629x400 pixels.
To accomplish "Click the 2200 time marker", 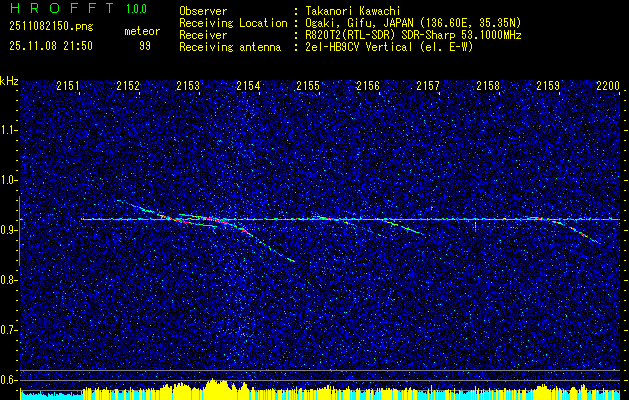I will [609, 85].
